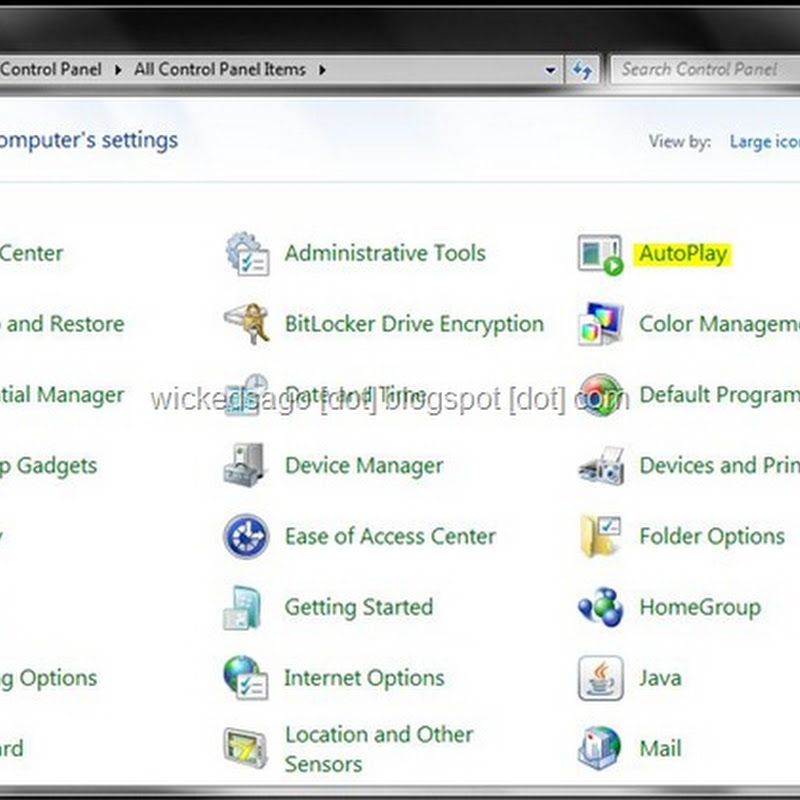800x800 pixels.
Task: Click the Devices and Printers icon
Action: tap(601, 466)
